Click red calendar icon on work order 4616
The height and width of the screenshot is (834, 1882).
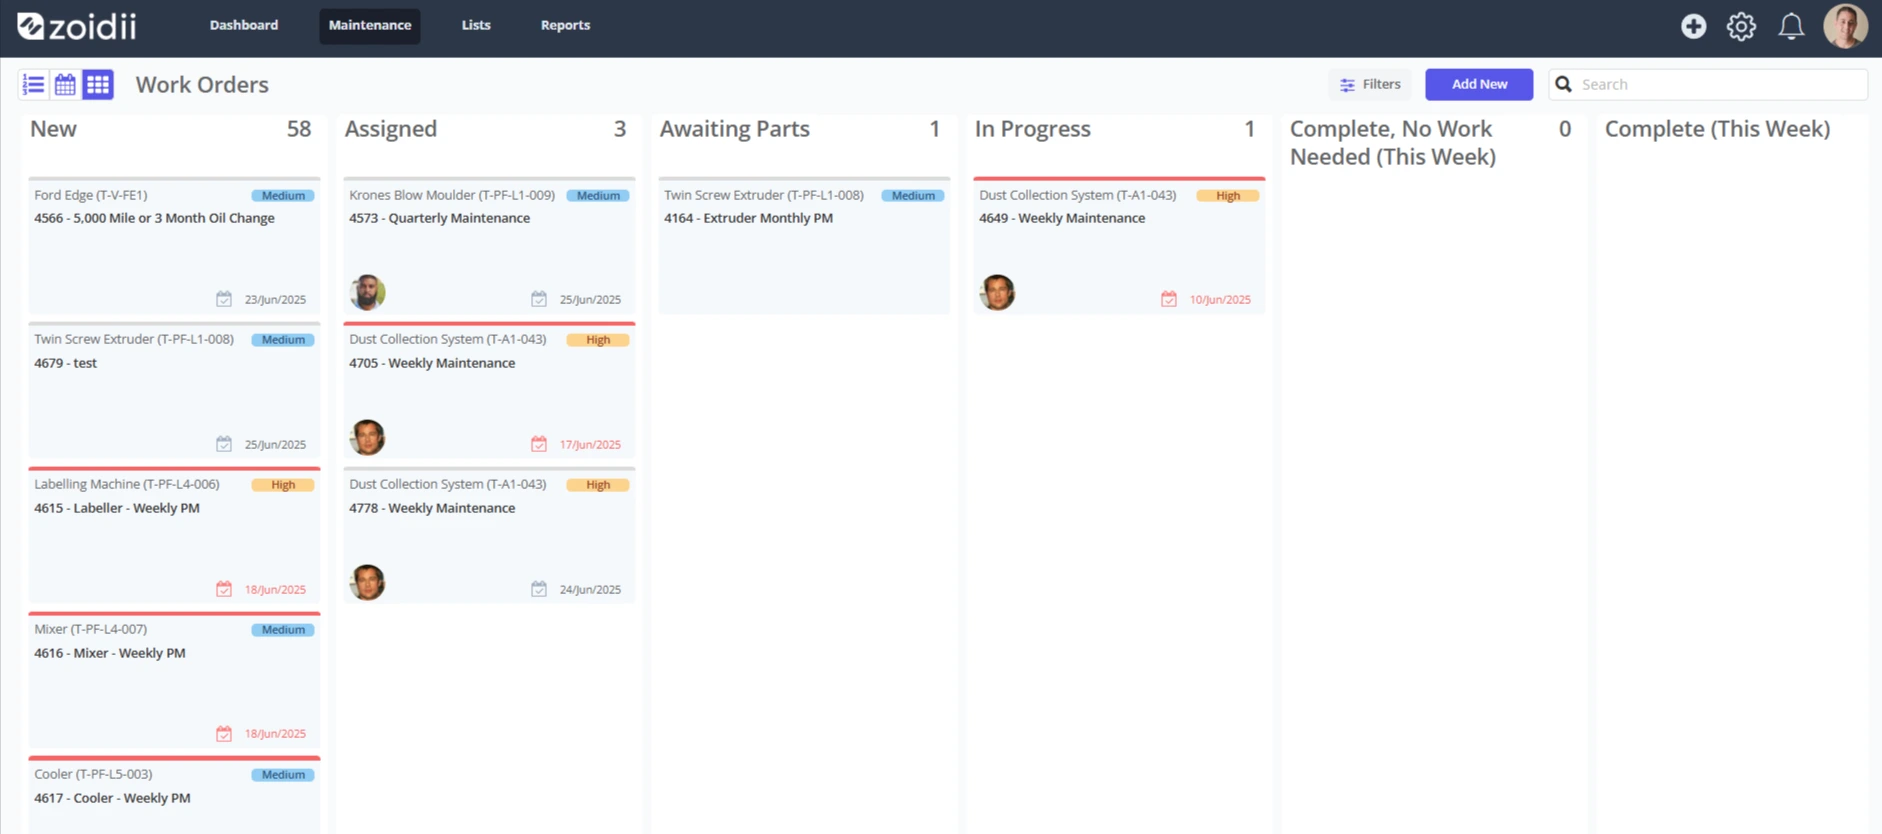point(224,734)
